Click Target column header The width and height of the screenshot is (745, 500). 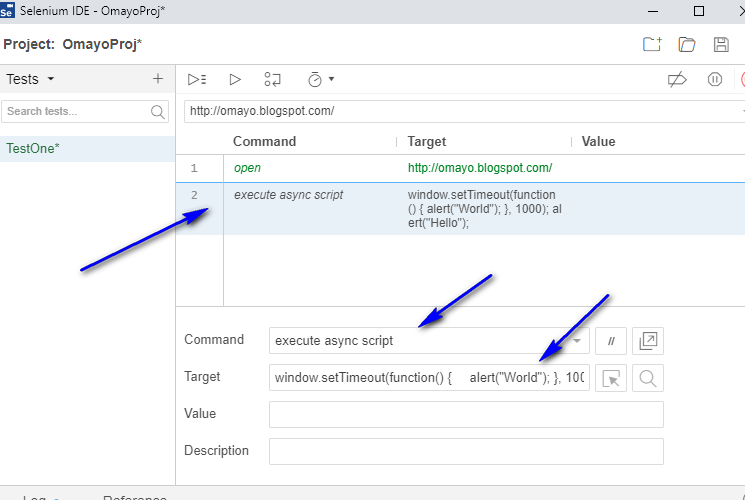tap(427, 142)
